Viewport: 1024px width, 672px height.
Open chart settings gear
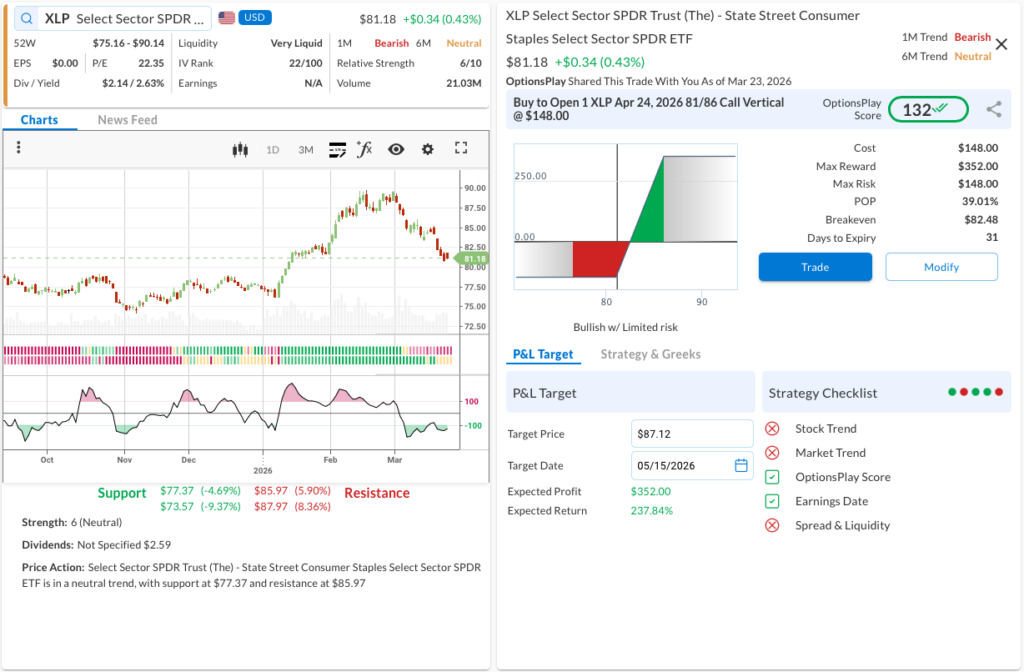[428, 149]
